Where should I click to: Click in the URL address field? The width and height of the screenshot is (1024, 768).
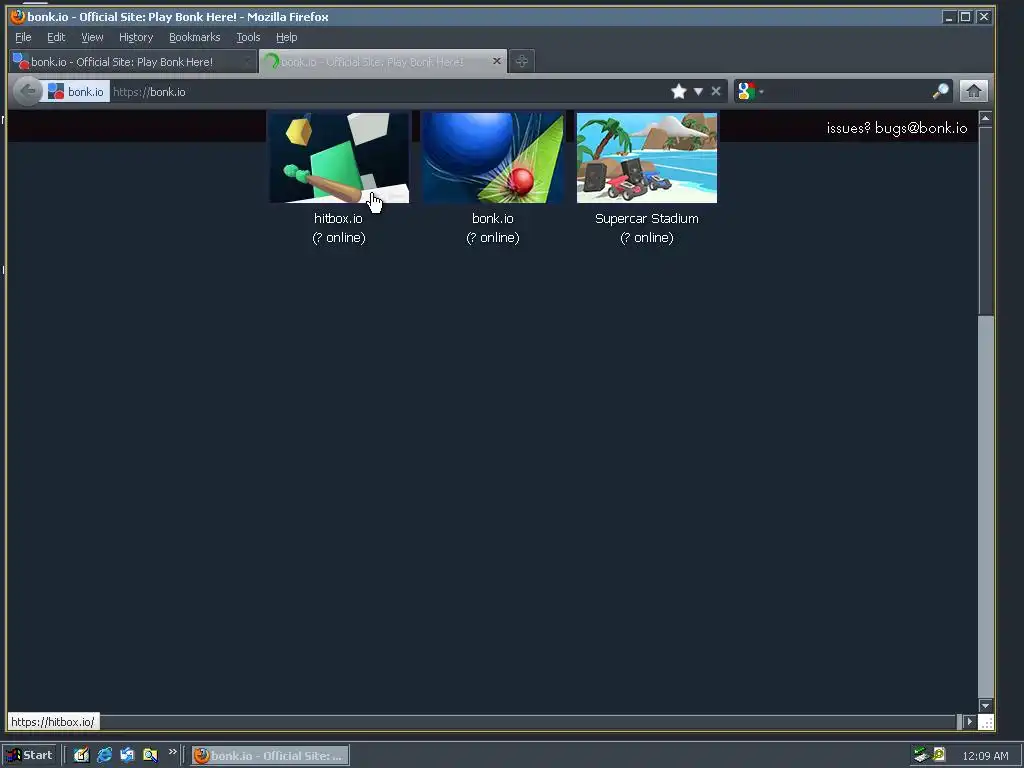point(389,91)
